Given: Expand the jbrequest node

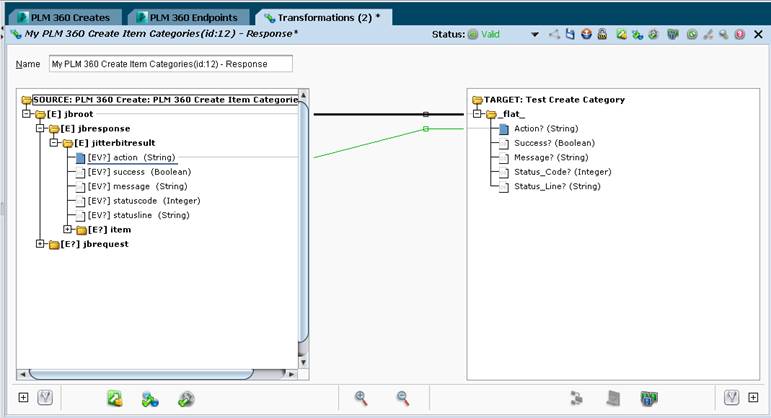Looking at the screenshot, I should [40, 244].
